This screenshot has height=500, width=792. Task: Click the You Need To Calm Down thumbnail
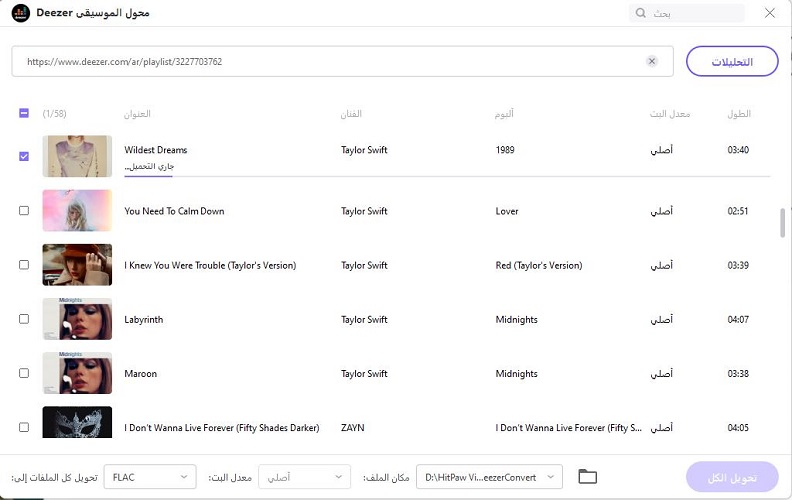point(77,211)
